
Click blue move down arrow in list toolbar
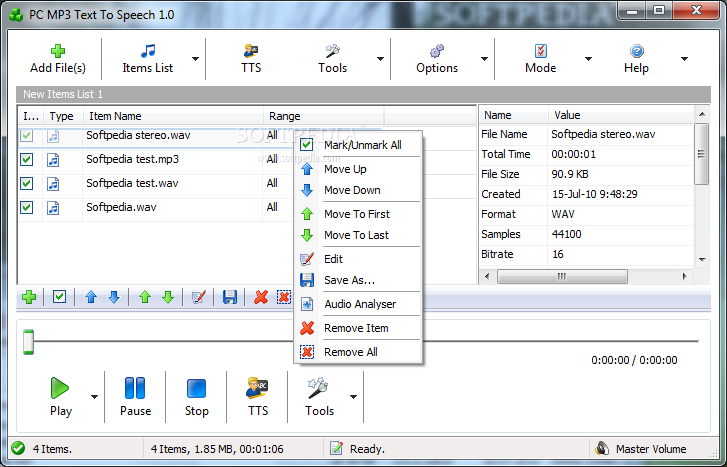click(x=114, y=297)
